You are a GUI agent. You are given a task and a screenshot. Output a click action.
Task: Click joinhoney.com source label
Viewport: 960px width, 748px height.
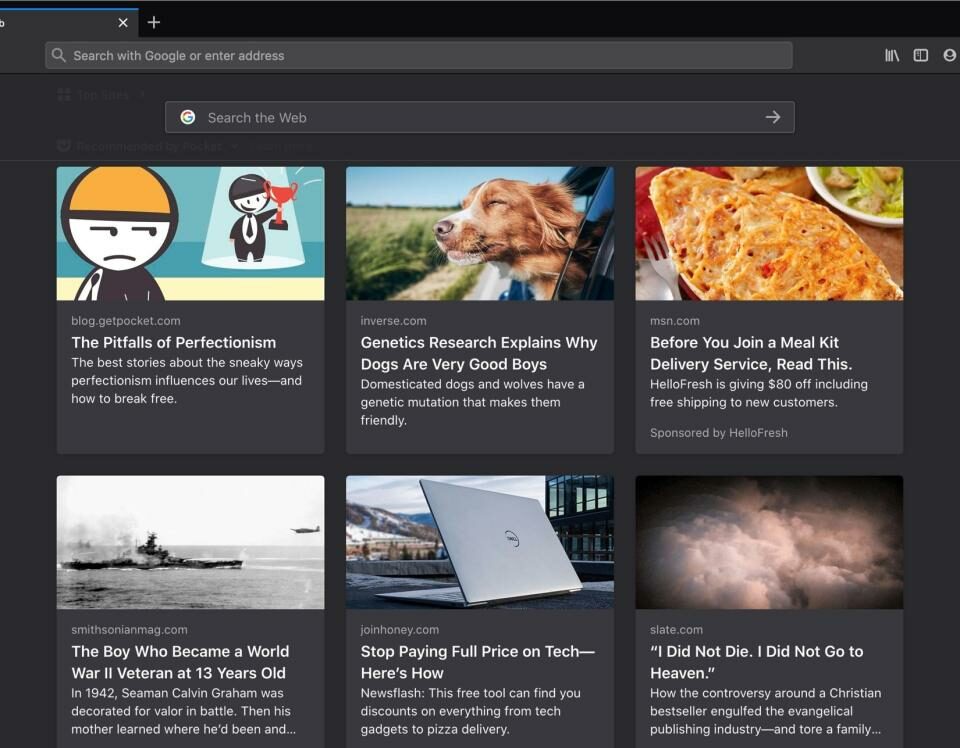click(x=399, y=629)
